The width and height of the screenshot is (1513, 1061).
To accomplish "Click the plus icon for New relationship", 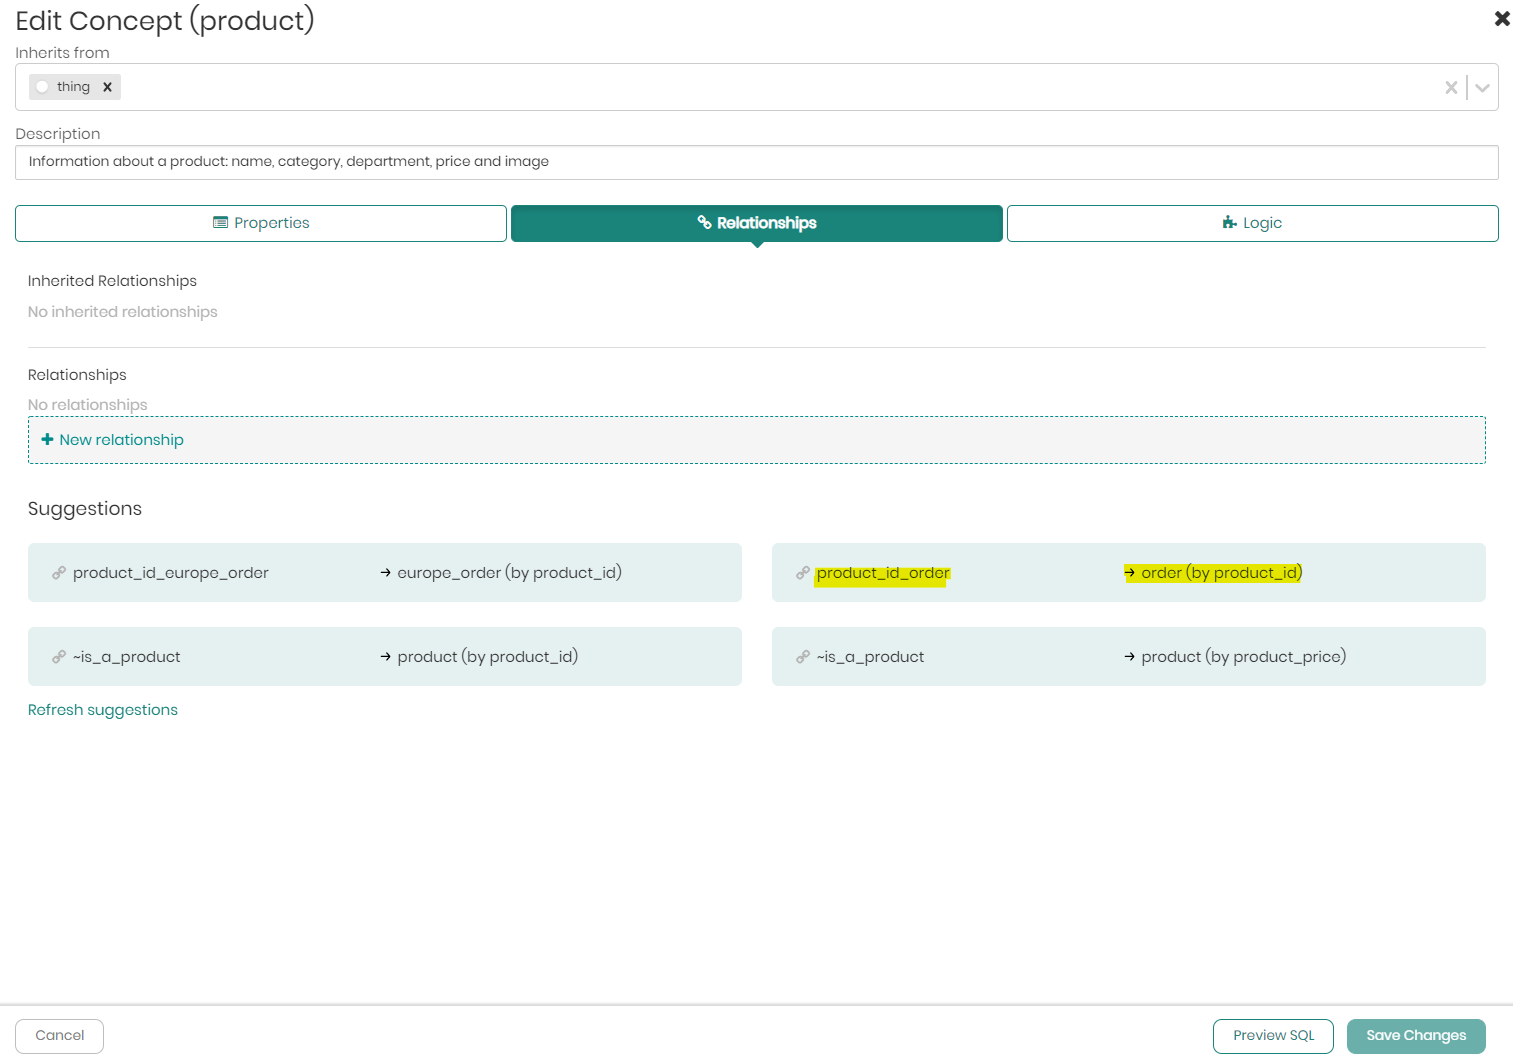I will tap(47, 440).
